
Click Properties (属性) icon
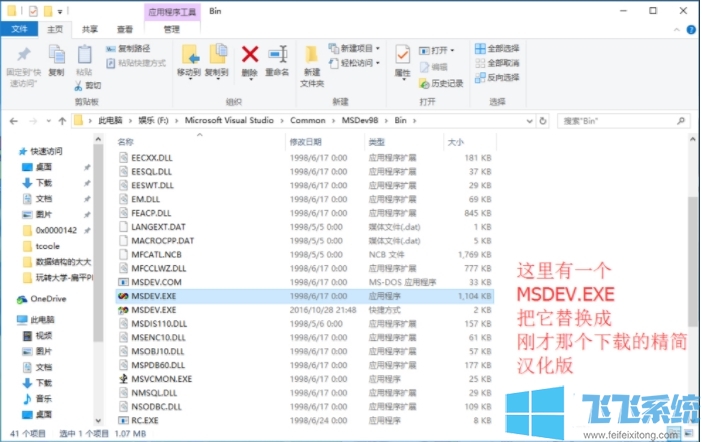[402, 56]
